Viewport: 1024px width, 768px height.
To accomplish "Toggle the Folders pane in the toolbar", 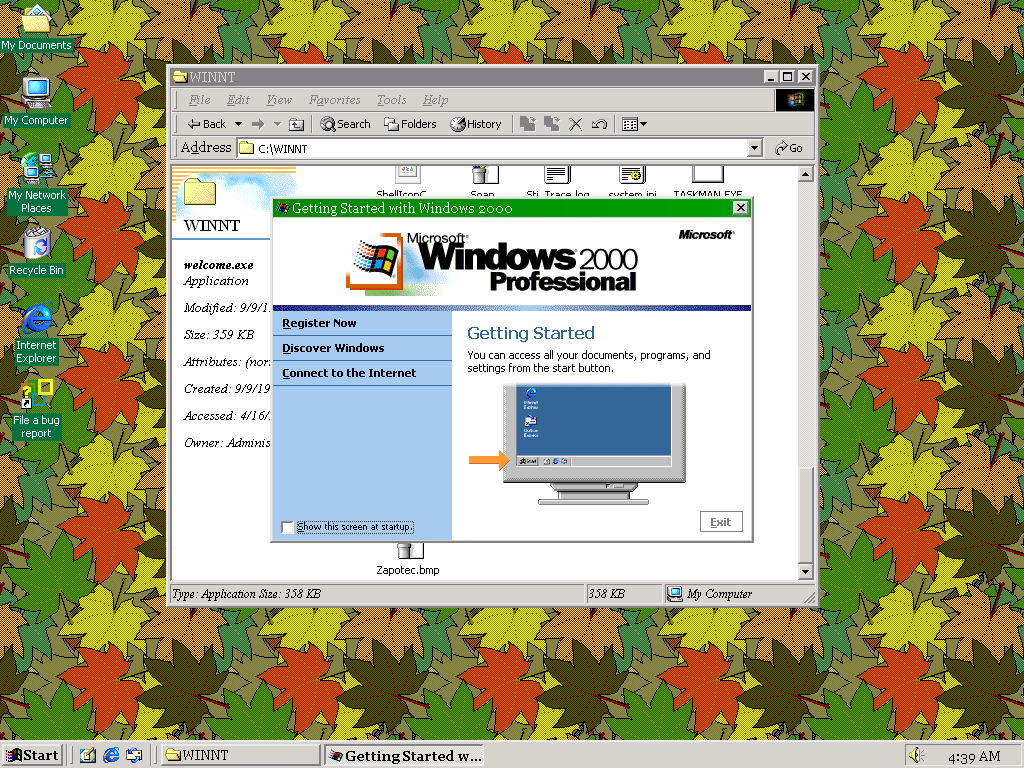I will pyautogui.click(x=410, y=124).
